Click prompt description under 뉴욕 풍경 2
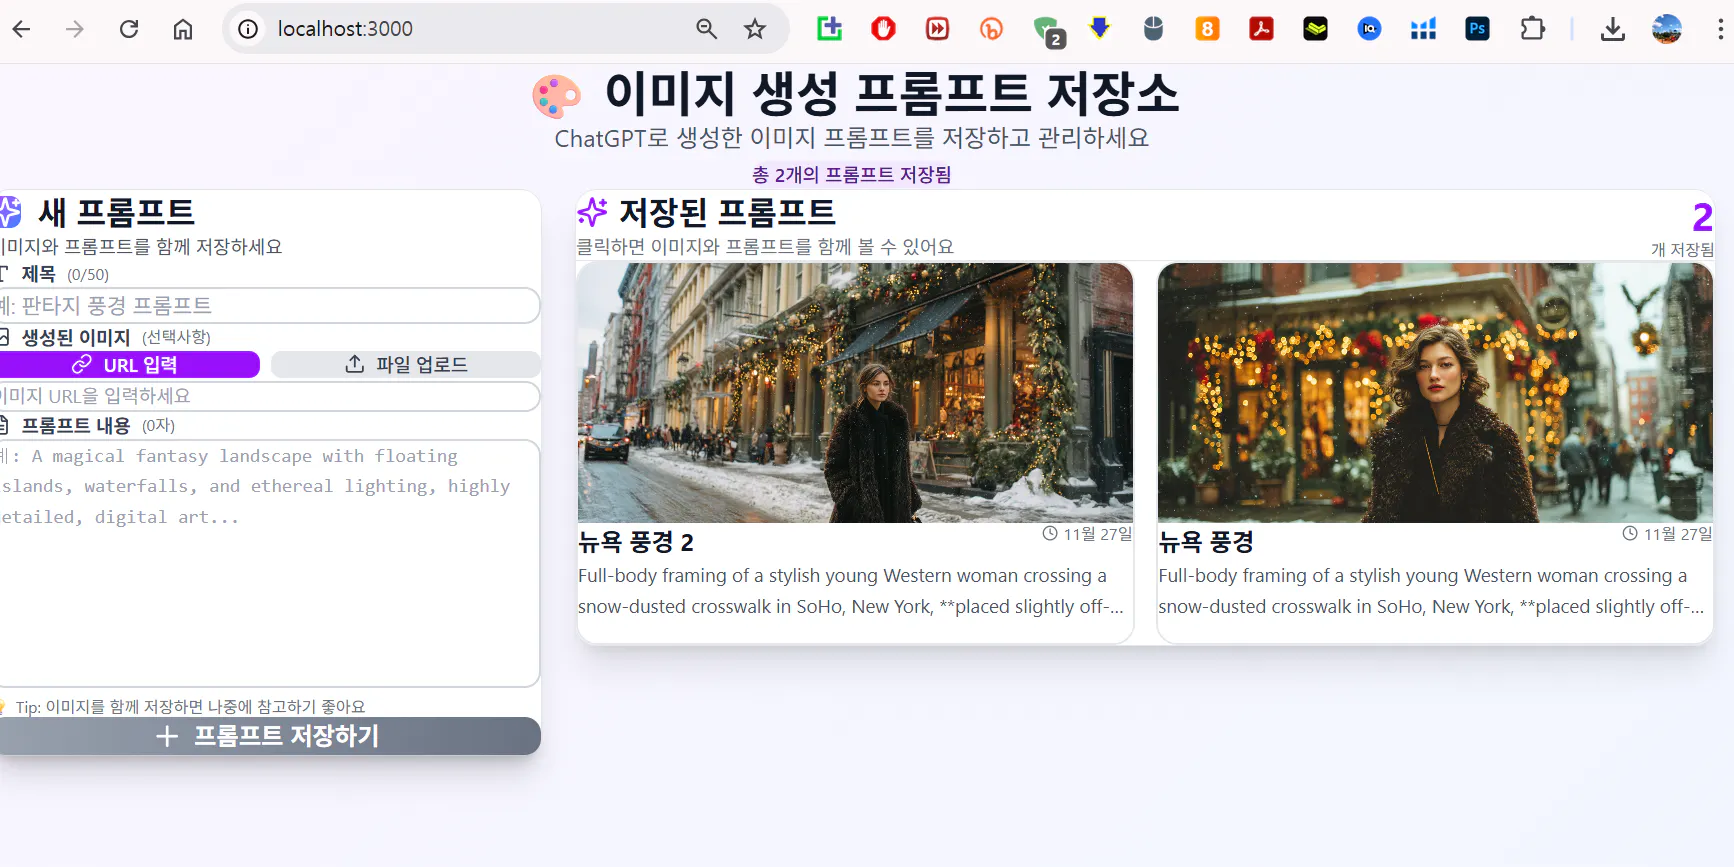Screen dimensions: 1734x867 point(851,591)
